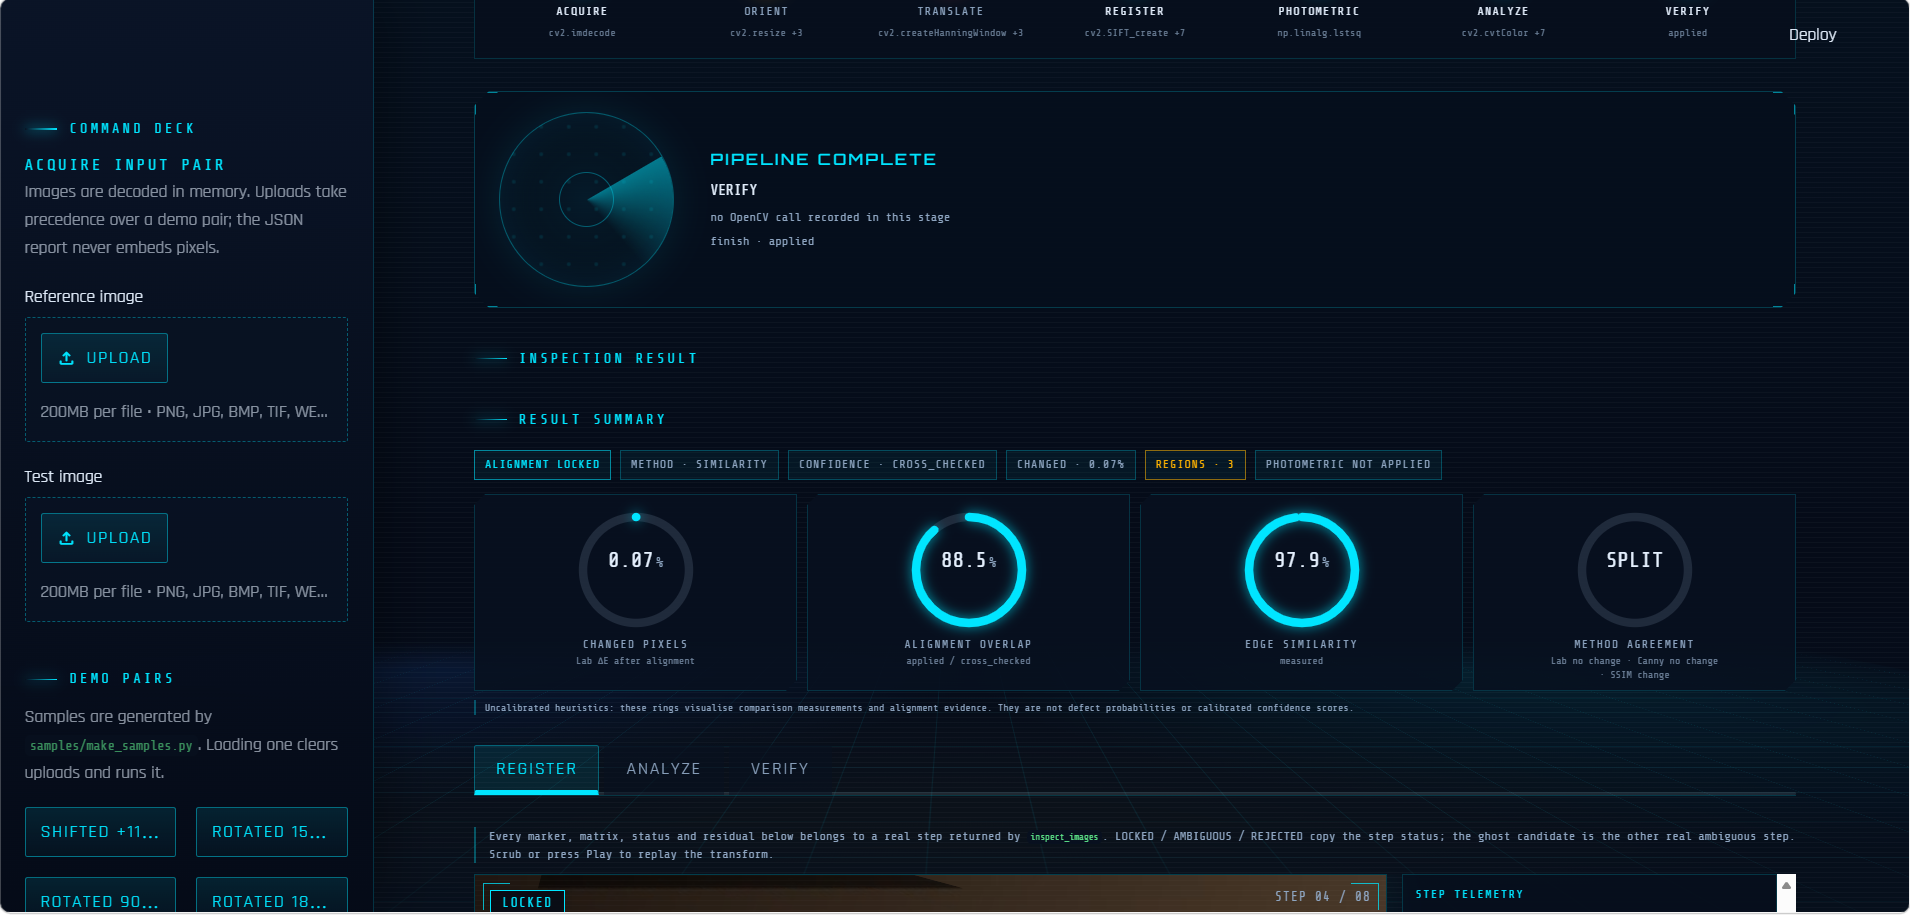
Task: Select the PHOTOMETRIC pipeline stage
Action: 1318,22
